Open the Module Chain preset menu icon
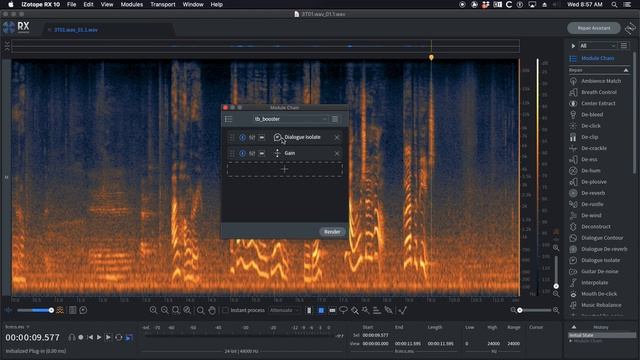 [335, 119]
